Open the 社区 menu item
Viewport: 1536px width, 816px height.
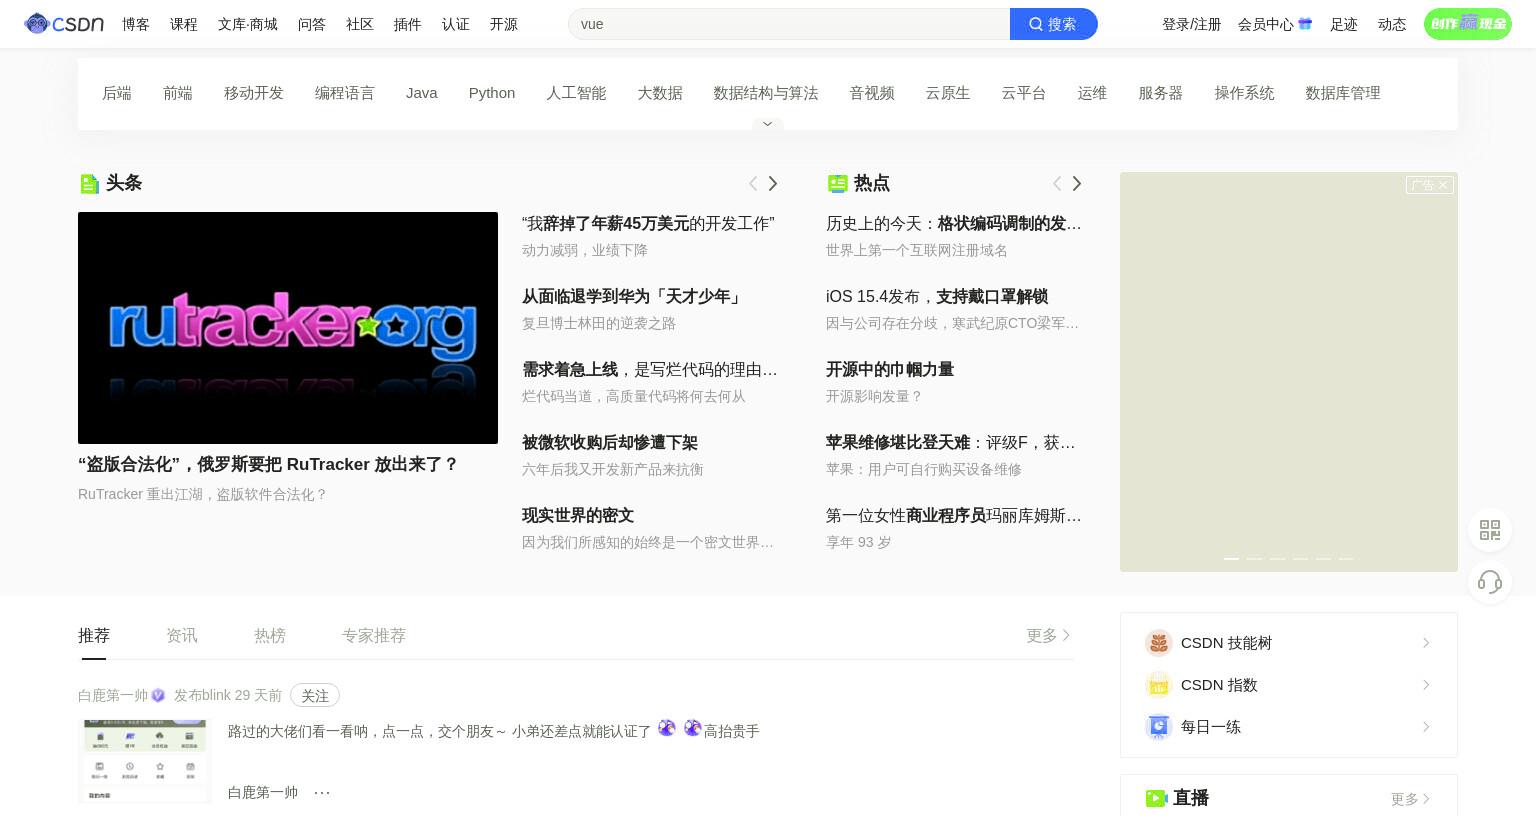pyautogui.click(x=360, y=24)
